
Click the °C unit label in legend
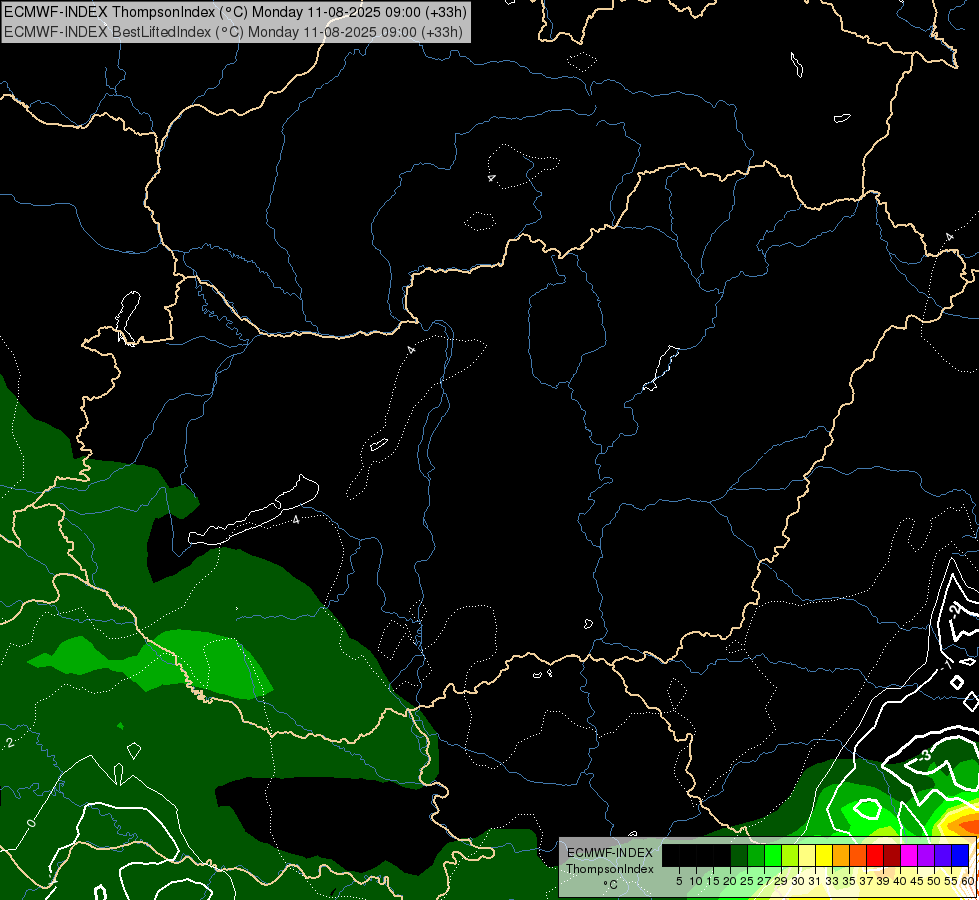(x=610, y=885)
